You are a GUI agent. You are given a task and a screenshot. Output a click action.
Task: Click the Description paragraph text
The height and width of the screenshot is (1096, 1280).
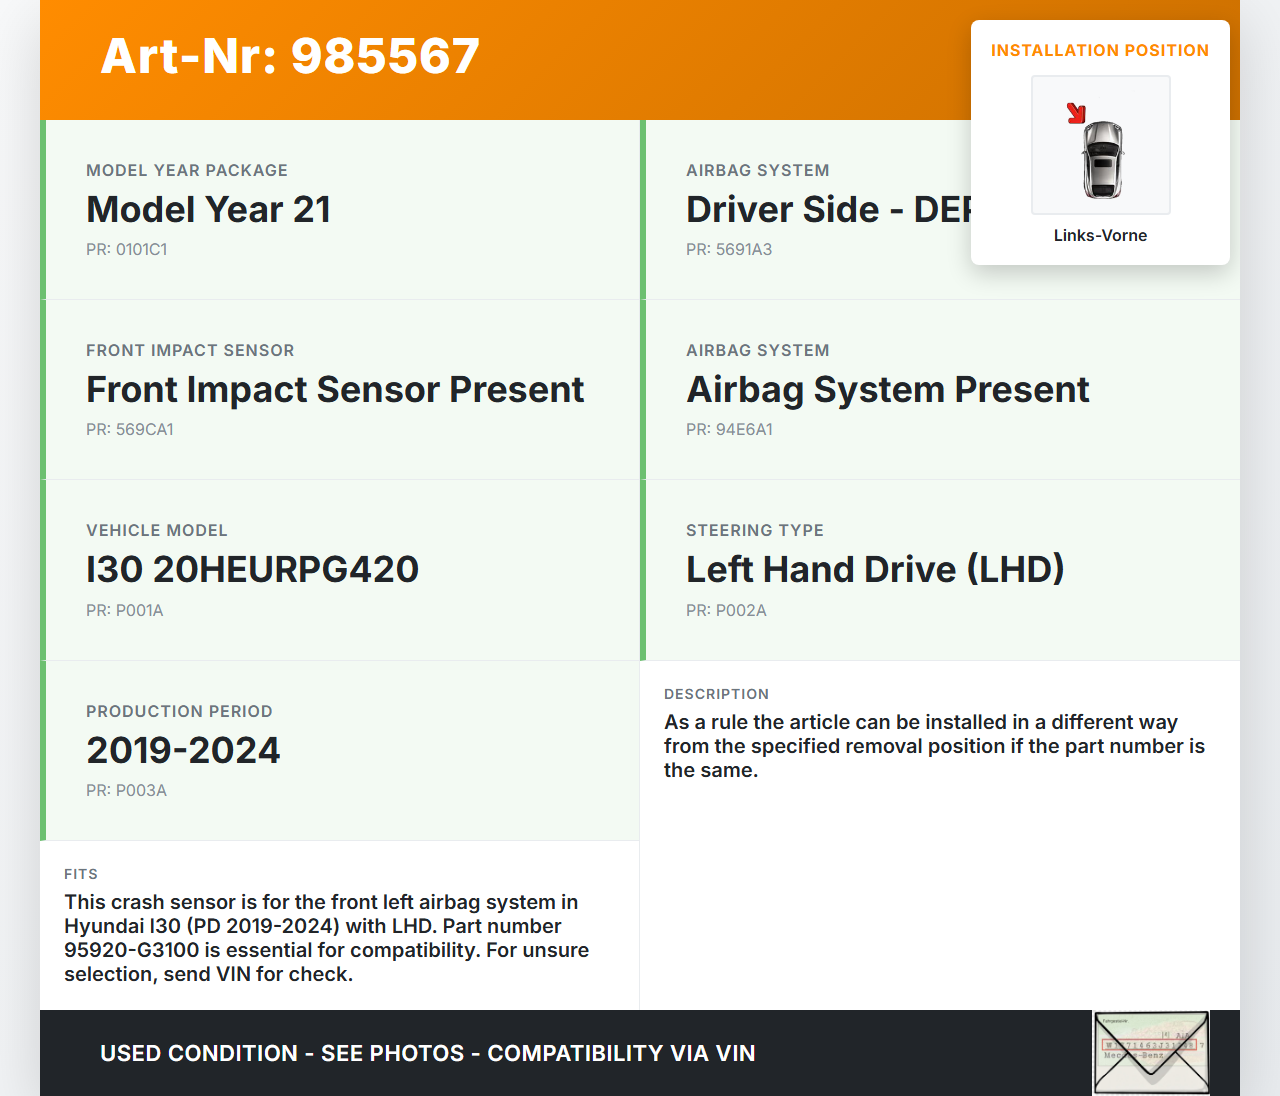coord(934,746)
